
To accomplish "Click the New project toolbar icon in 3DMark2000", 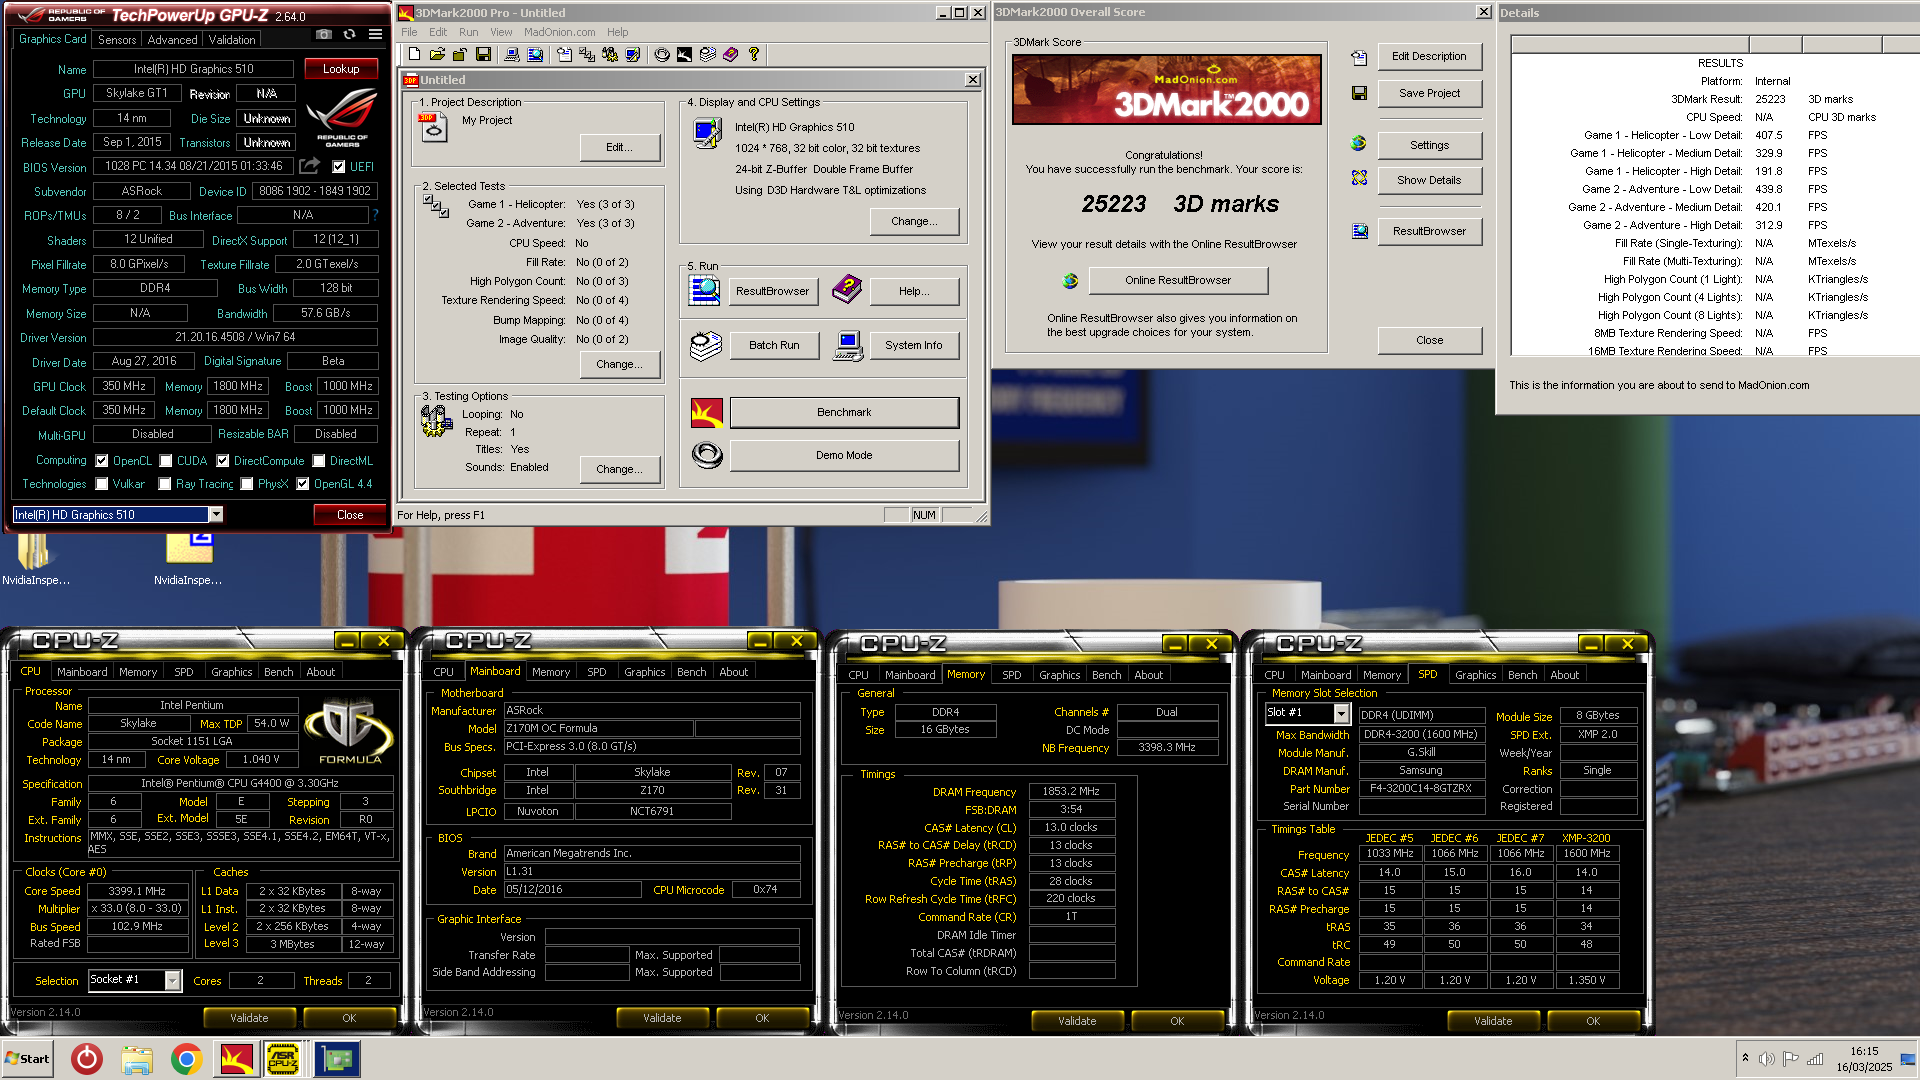I will [x=414, y=55].
